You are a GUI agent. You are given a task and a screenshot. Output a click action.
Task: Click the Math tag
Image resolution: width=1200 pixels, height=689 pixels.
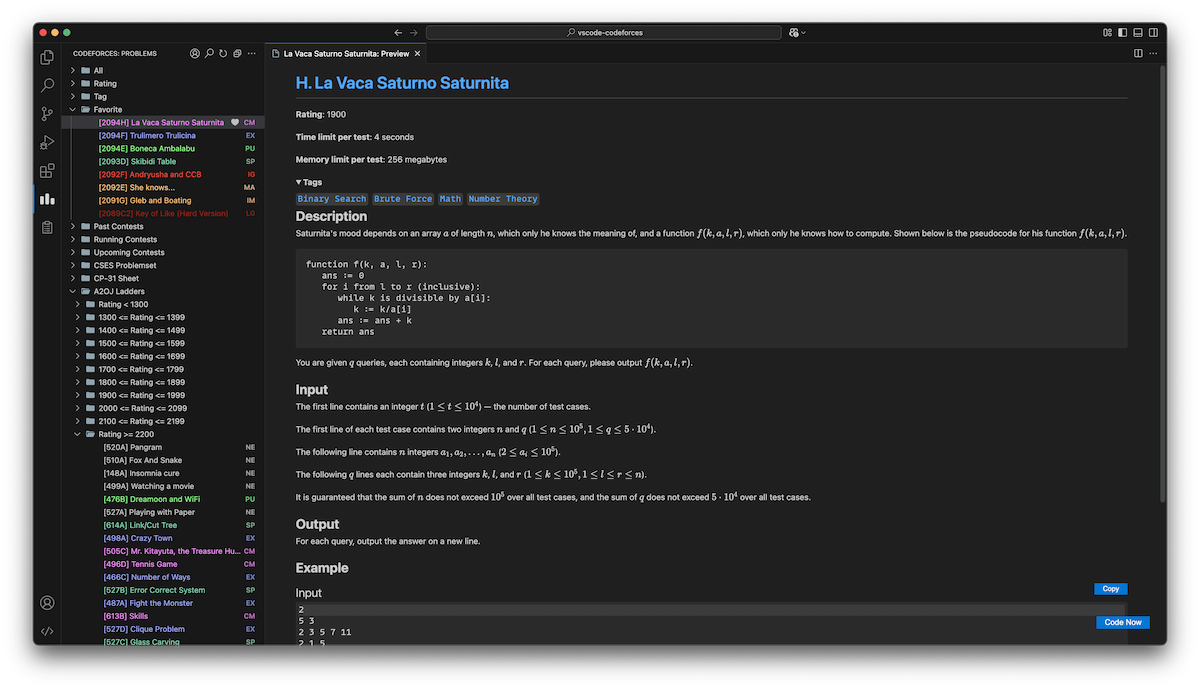[x=450, y=199]
